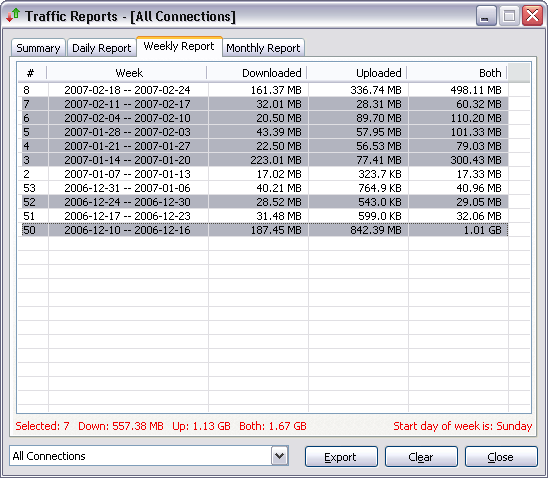Sort by the # column header
Image resolution: width=548 pixels, height=478 pixels.
pyautogui.click(x=31, y=73)
